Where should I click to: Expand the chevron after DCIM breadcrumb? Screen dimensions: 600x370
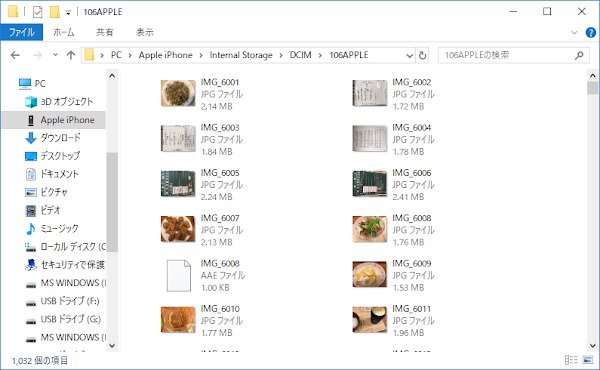[x=320, y=55]
